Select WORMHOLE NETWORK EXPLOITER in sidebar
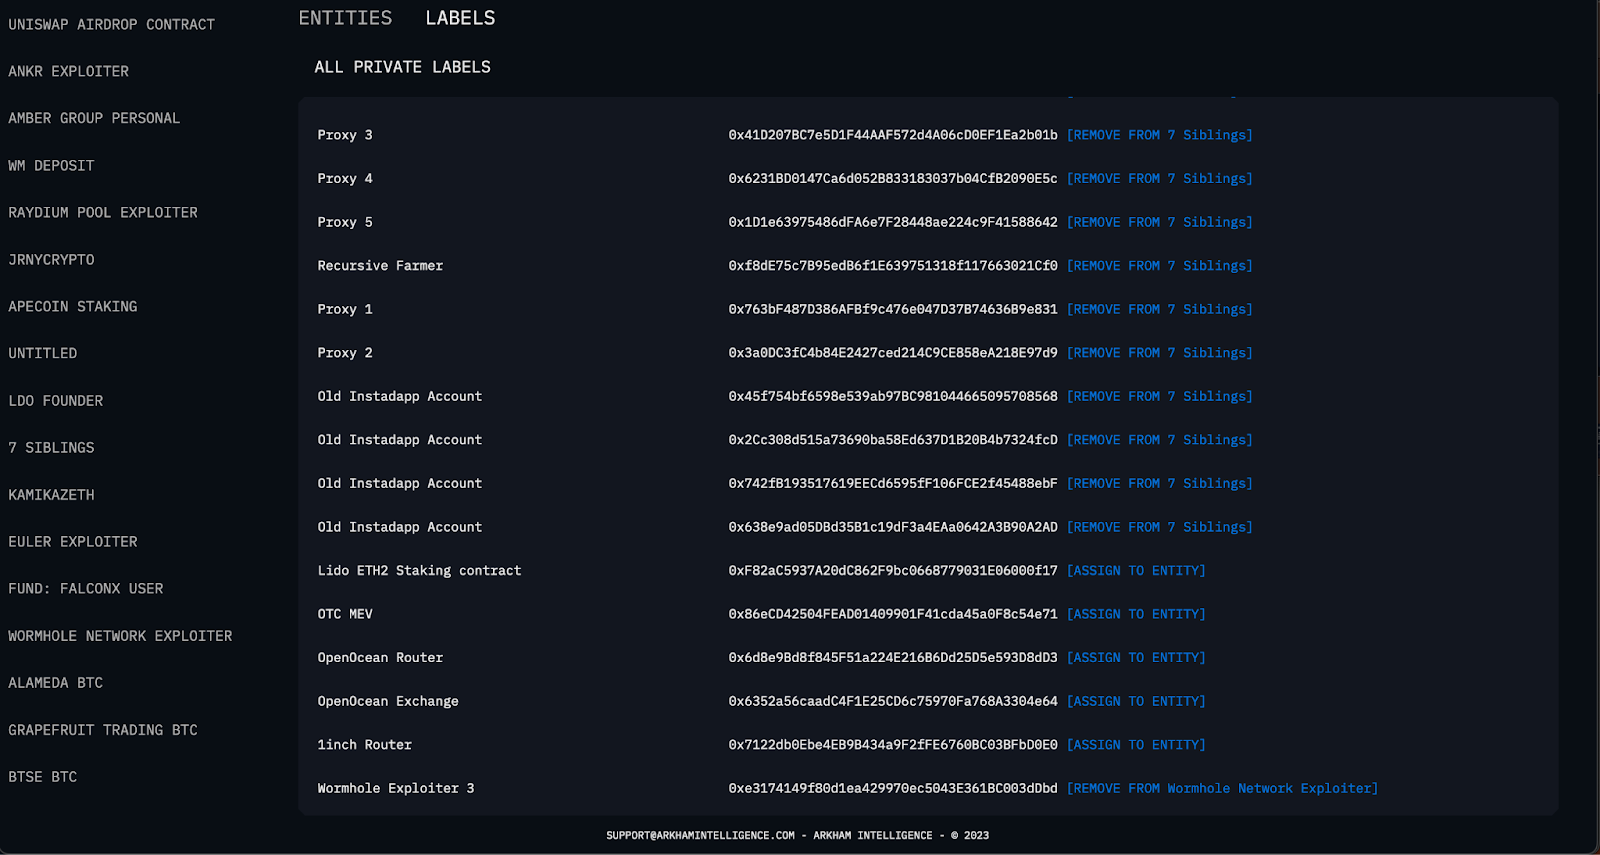The image size is (1600, 855). coord(120,635)
